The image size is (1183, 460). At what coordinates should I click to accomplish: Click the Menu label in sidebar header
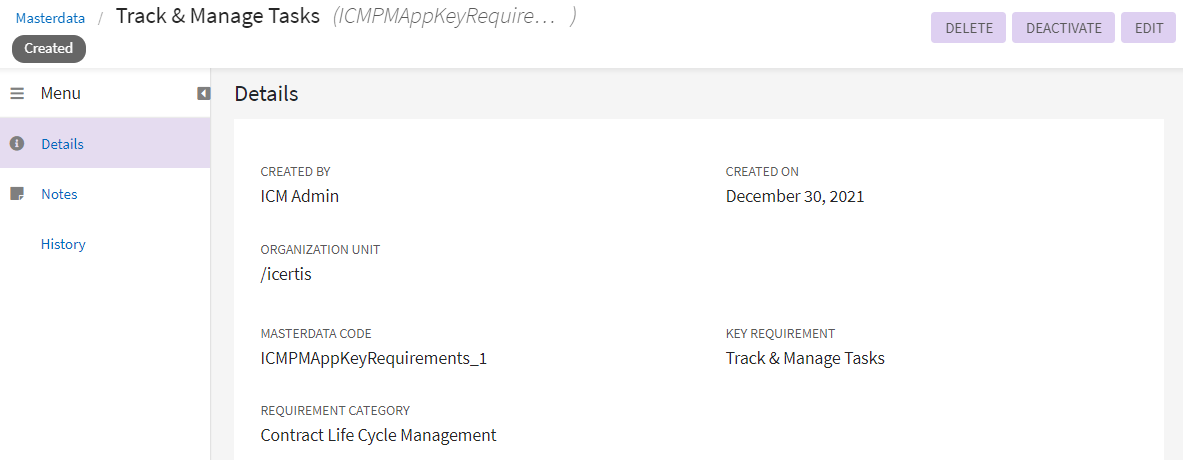61,93
